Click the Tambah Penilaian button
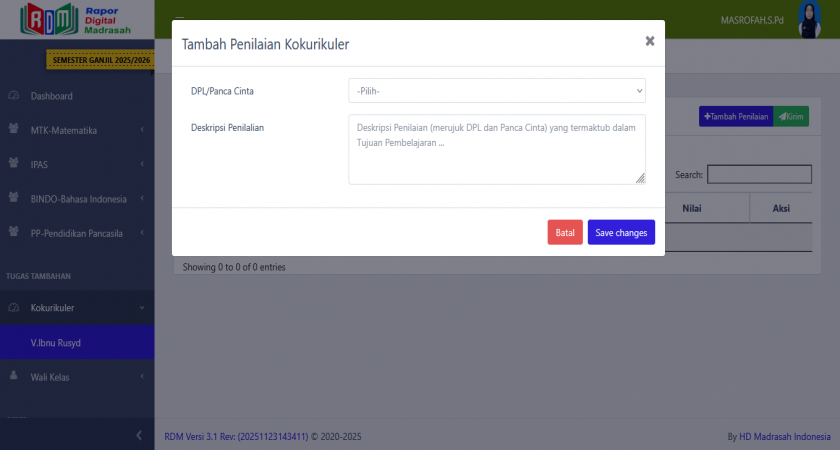 click(735, 117)
